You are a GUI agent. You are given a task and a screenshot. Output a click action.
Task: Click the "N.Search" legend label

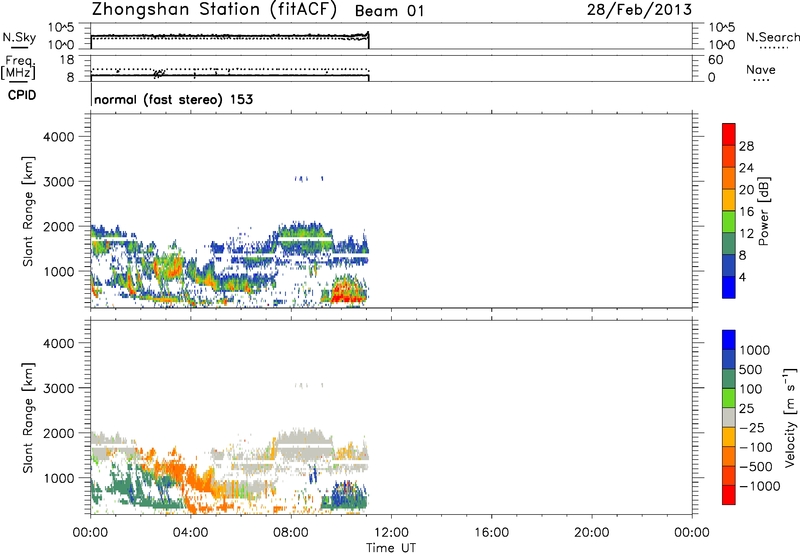click(772, 37)
